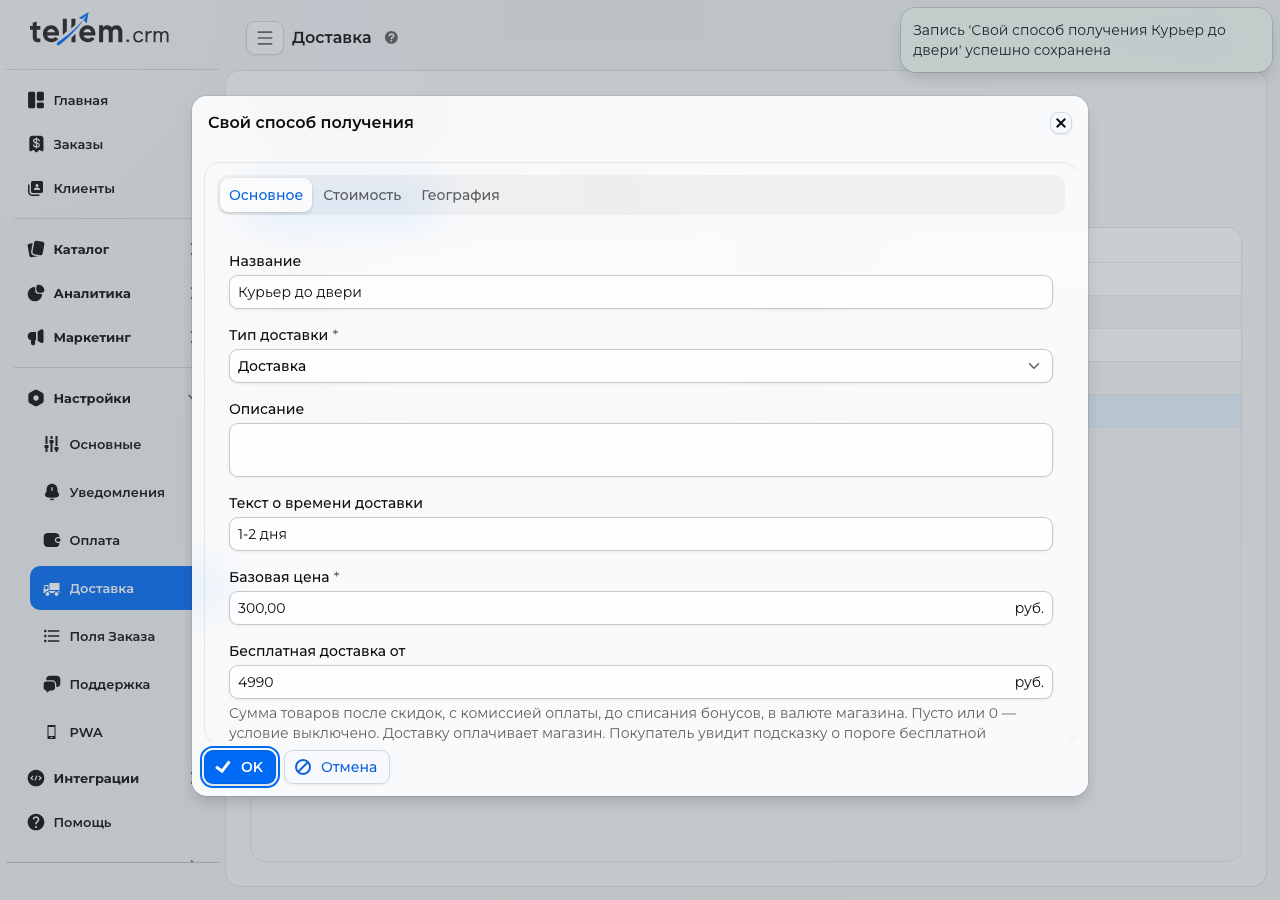
Task: Click the Клиенты contacts icon
Action: (x=36, y=188)
